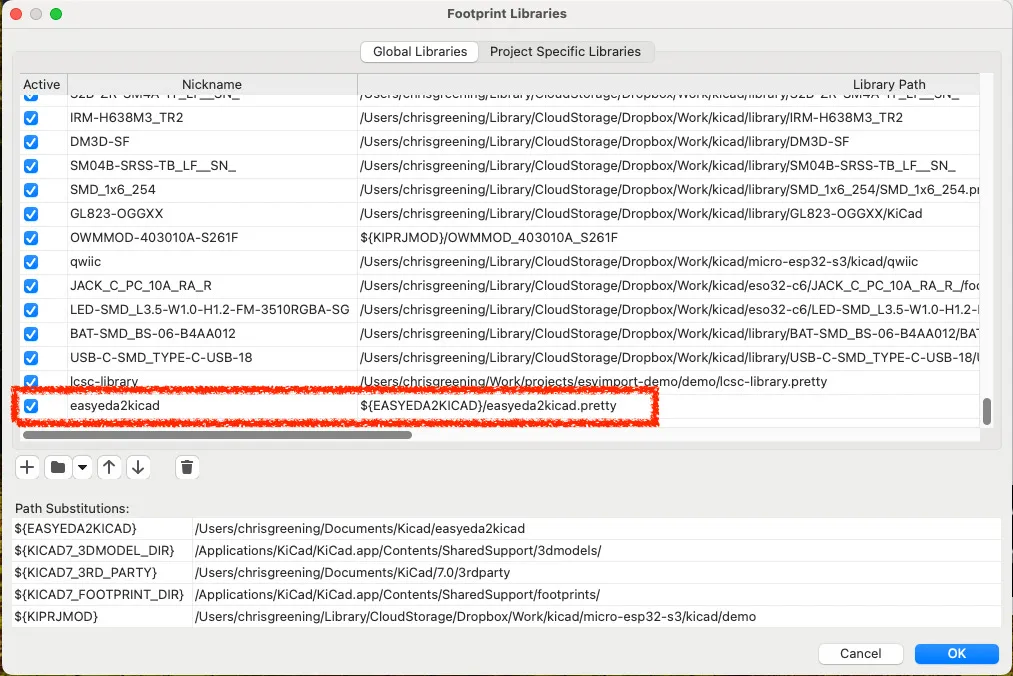Uncheck the Active checkbox for easyeda2kicad
The image size is (1013, 676).
(30, 405)
